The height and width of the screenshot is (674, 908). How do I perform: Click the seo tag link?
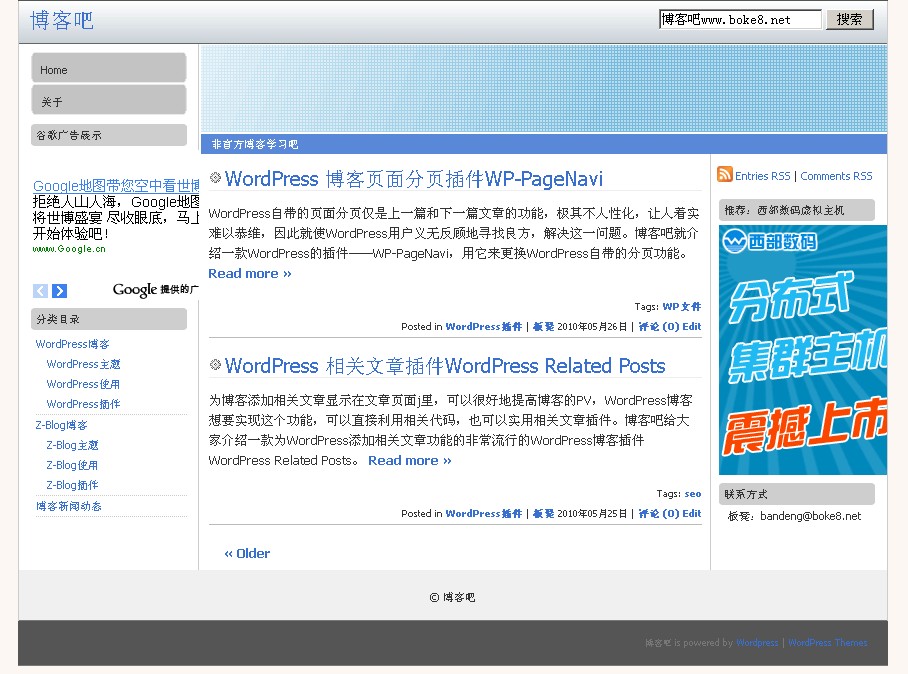point(693,494)
